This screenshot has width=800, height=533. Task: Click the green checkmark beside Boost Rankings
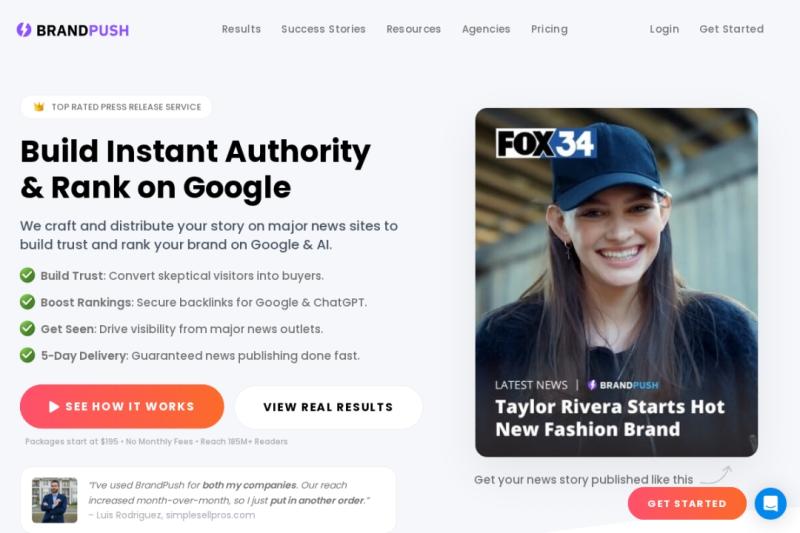(28, 302)
